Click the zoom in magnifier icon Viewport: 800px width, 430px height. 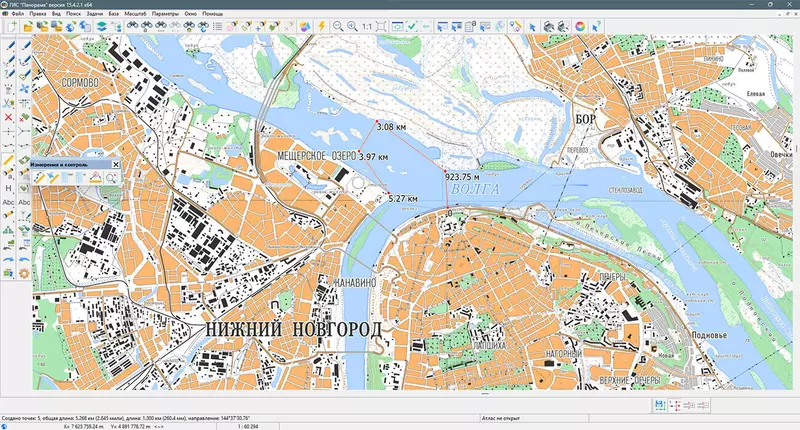coord(352,25)
